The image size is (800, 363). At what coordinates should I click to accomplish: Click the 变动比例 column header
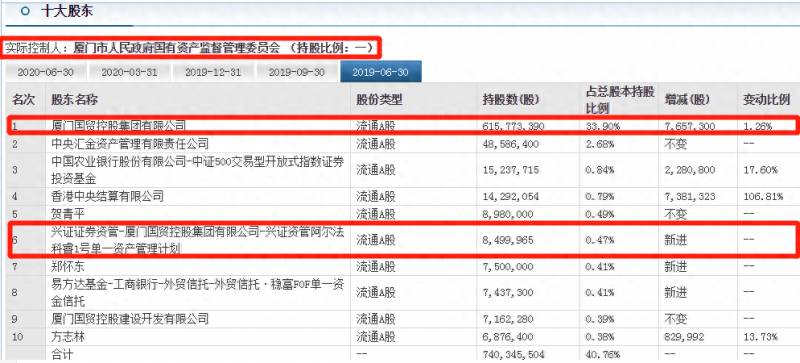click(x=766, y=100)
